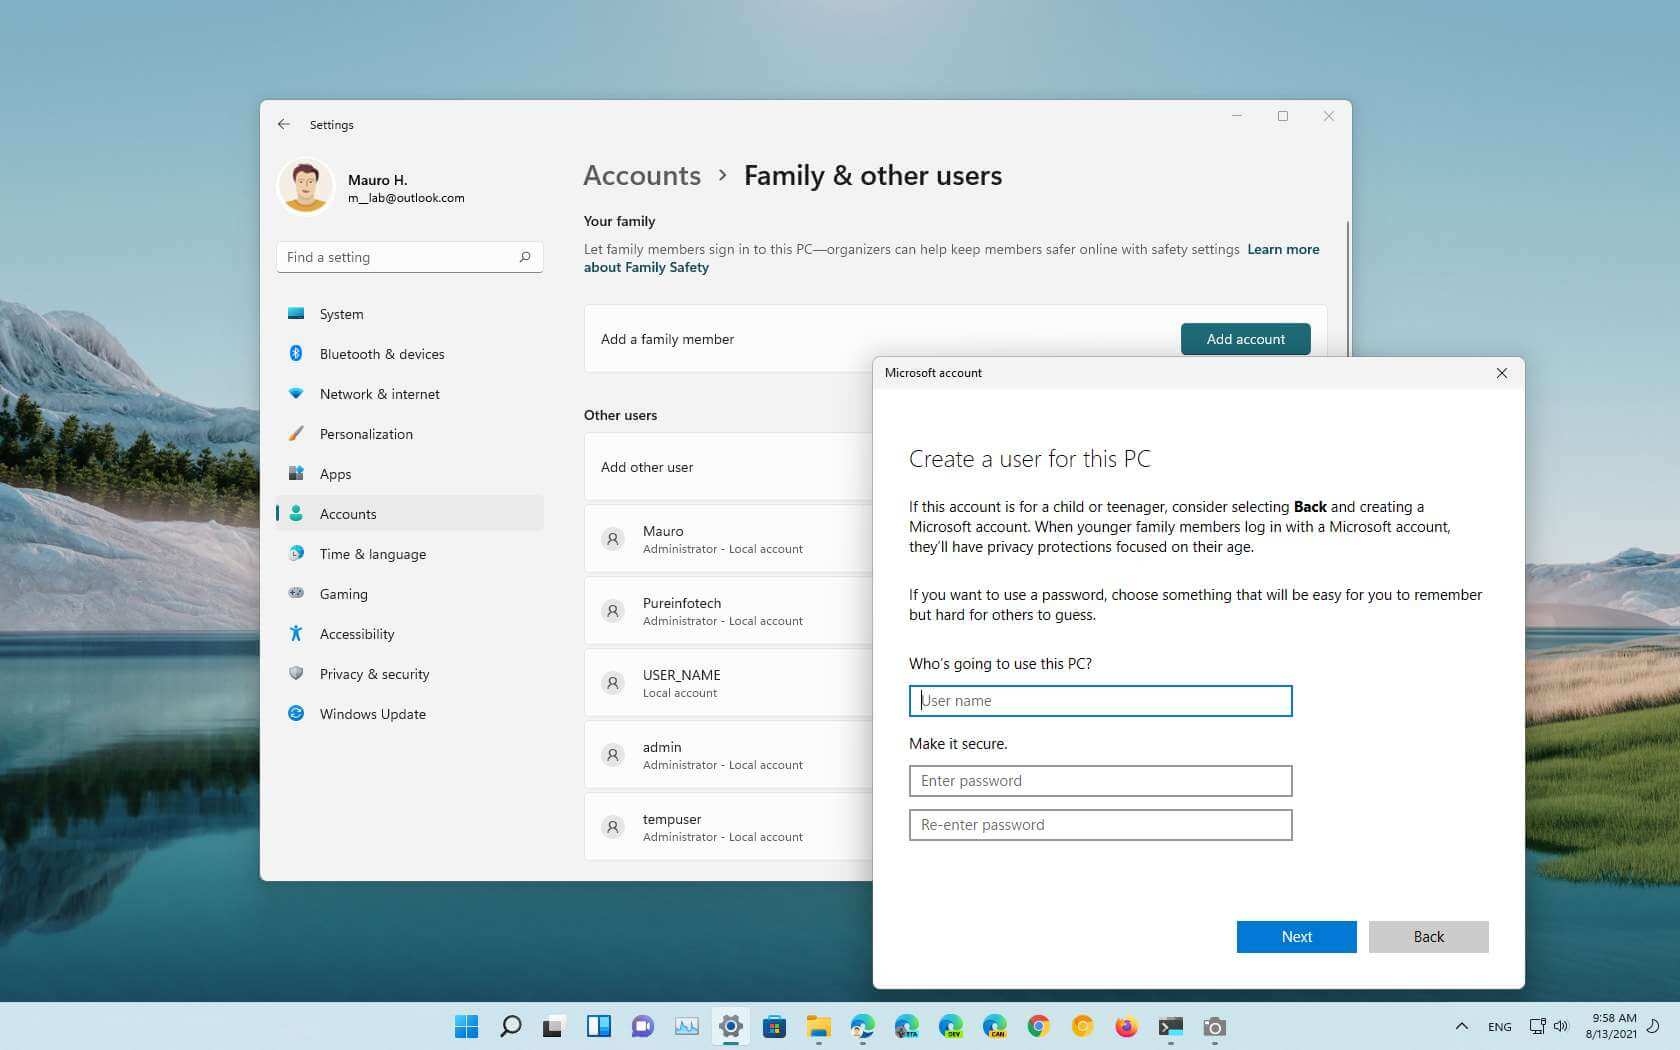1680x1050 pixels.
Task: Open Task View on the taskbar
Action: pos(553,1026)
